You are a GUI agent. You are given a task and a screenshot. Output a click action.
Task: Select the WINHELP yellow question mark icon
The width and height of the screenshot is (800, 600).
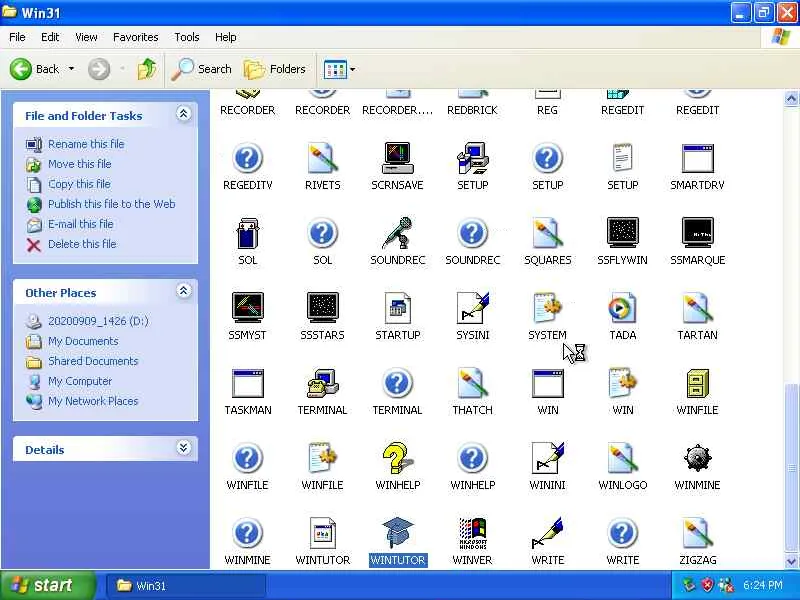(x=397, y=458)
